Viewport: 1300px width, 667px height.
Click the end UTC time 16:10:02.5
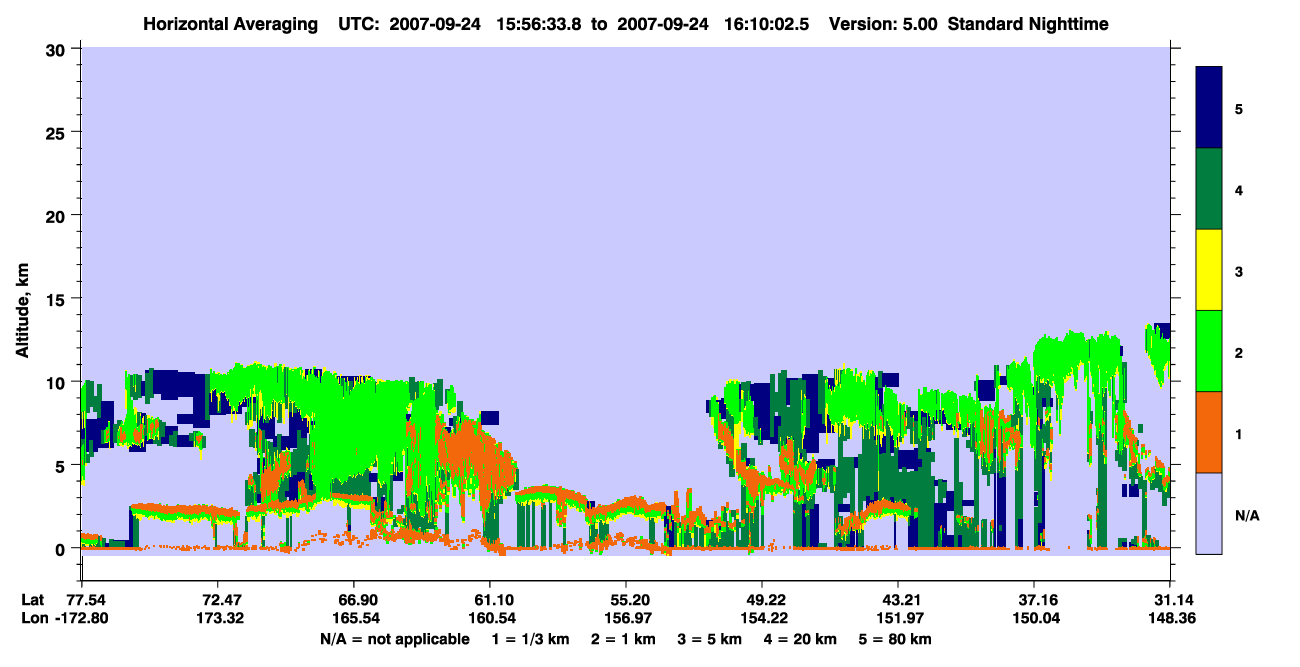(x=765, y=23)
